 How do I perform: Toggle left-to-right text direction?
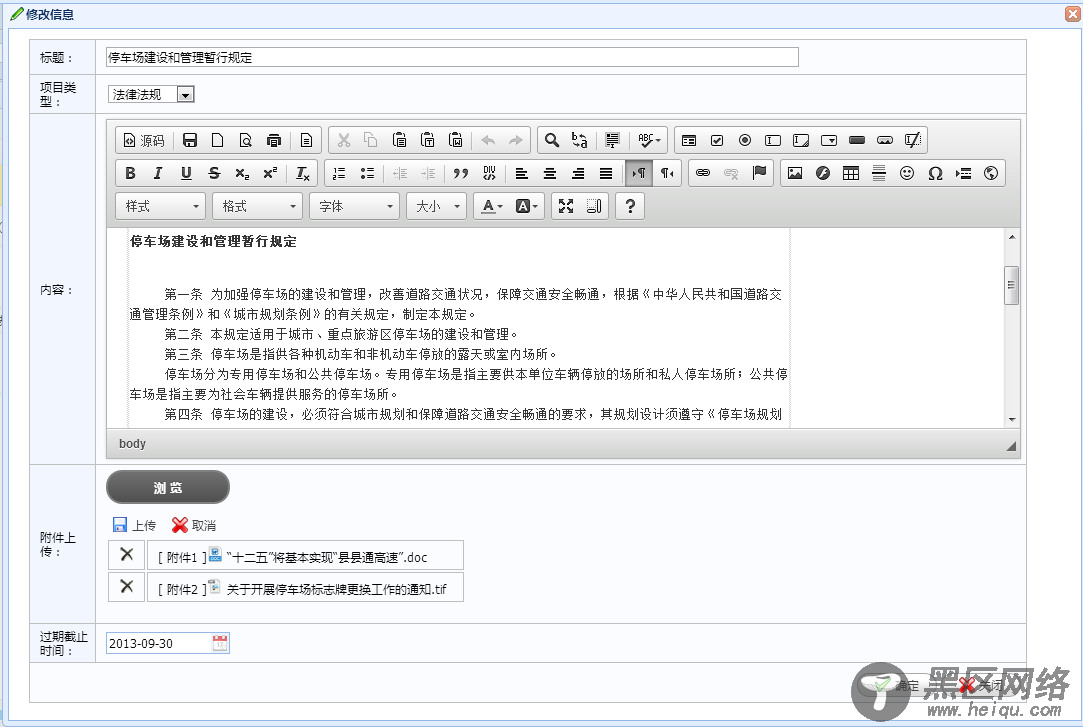tap(638, 173)
